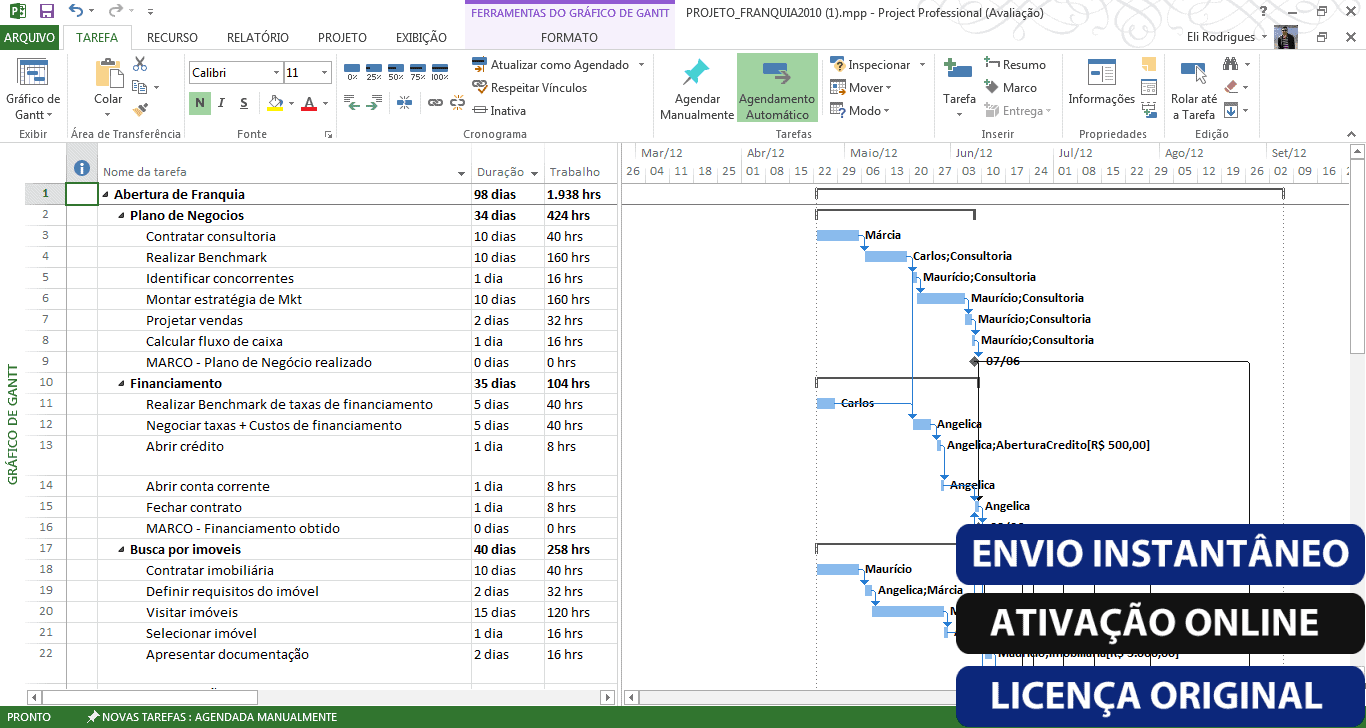Click the Tarefa insert button

pos(959,89)
